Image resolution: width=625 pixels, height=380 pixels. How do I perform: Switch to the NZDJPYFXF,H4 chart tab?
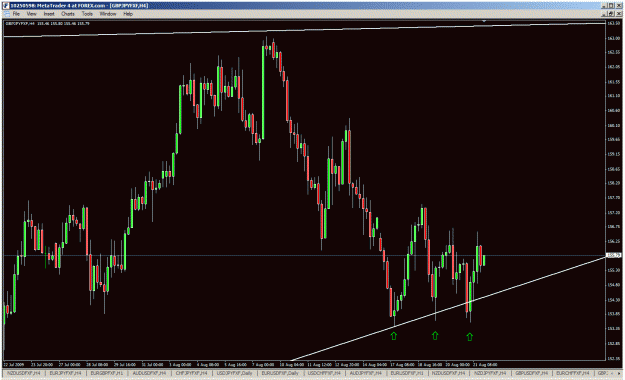[490, 373]
